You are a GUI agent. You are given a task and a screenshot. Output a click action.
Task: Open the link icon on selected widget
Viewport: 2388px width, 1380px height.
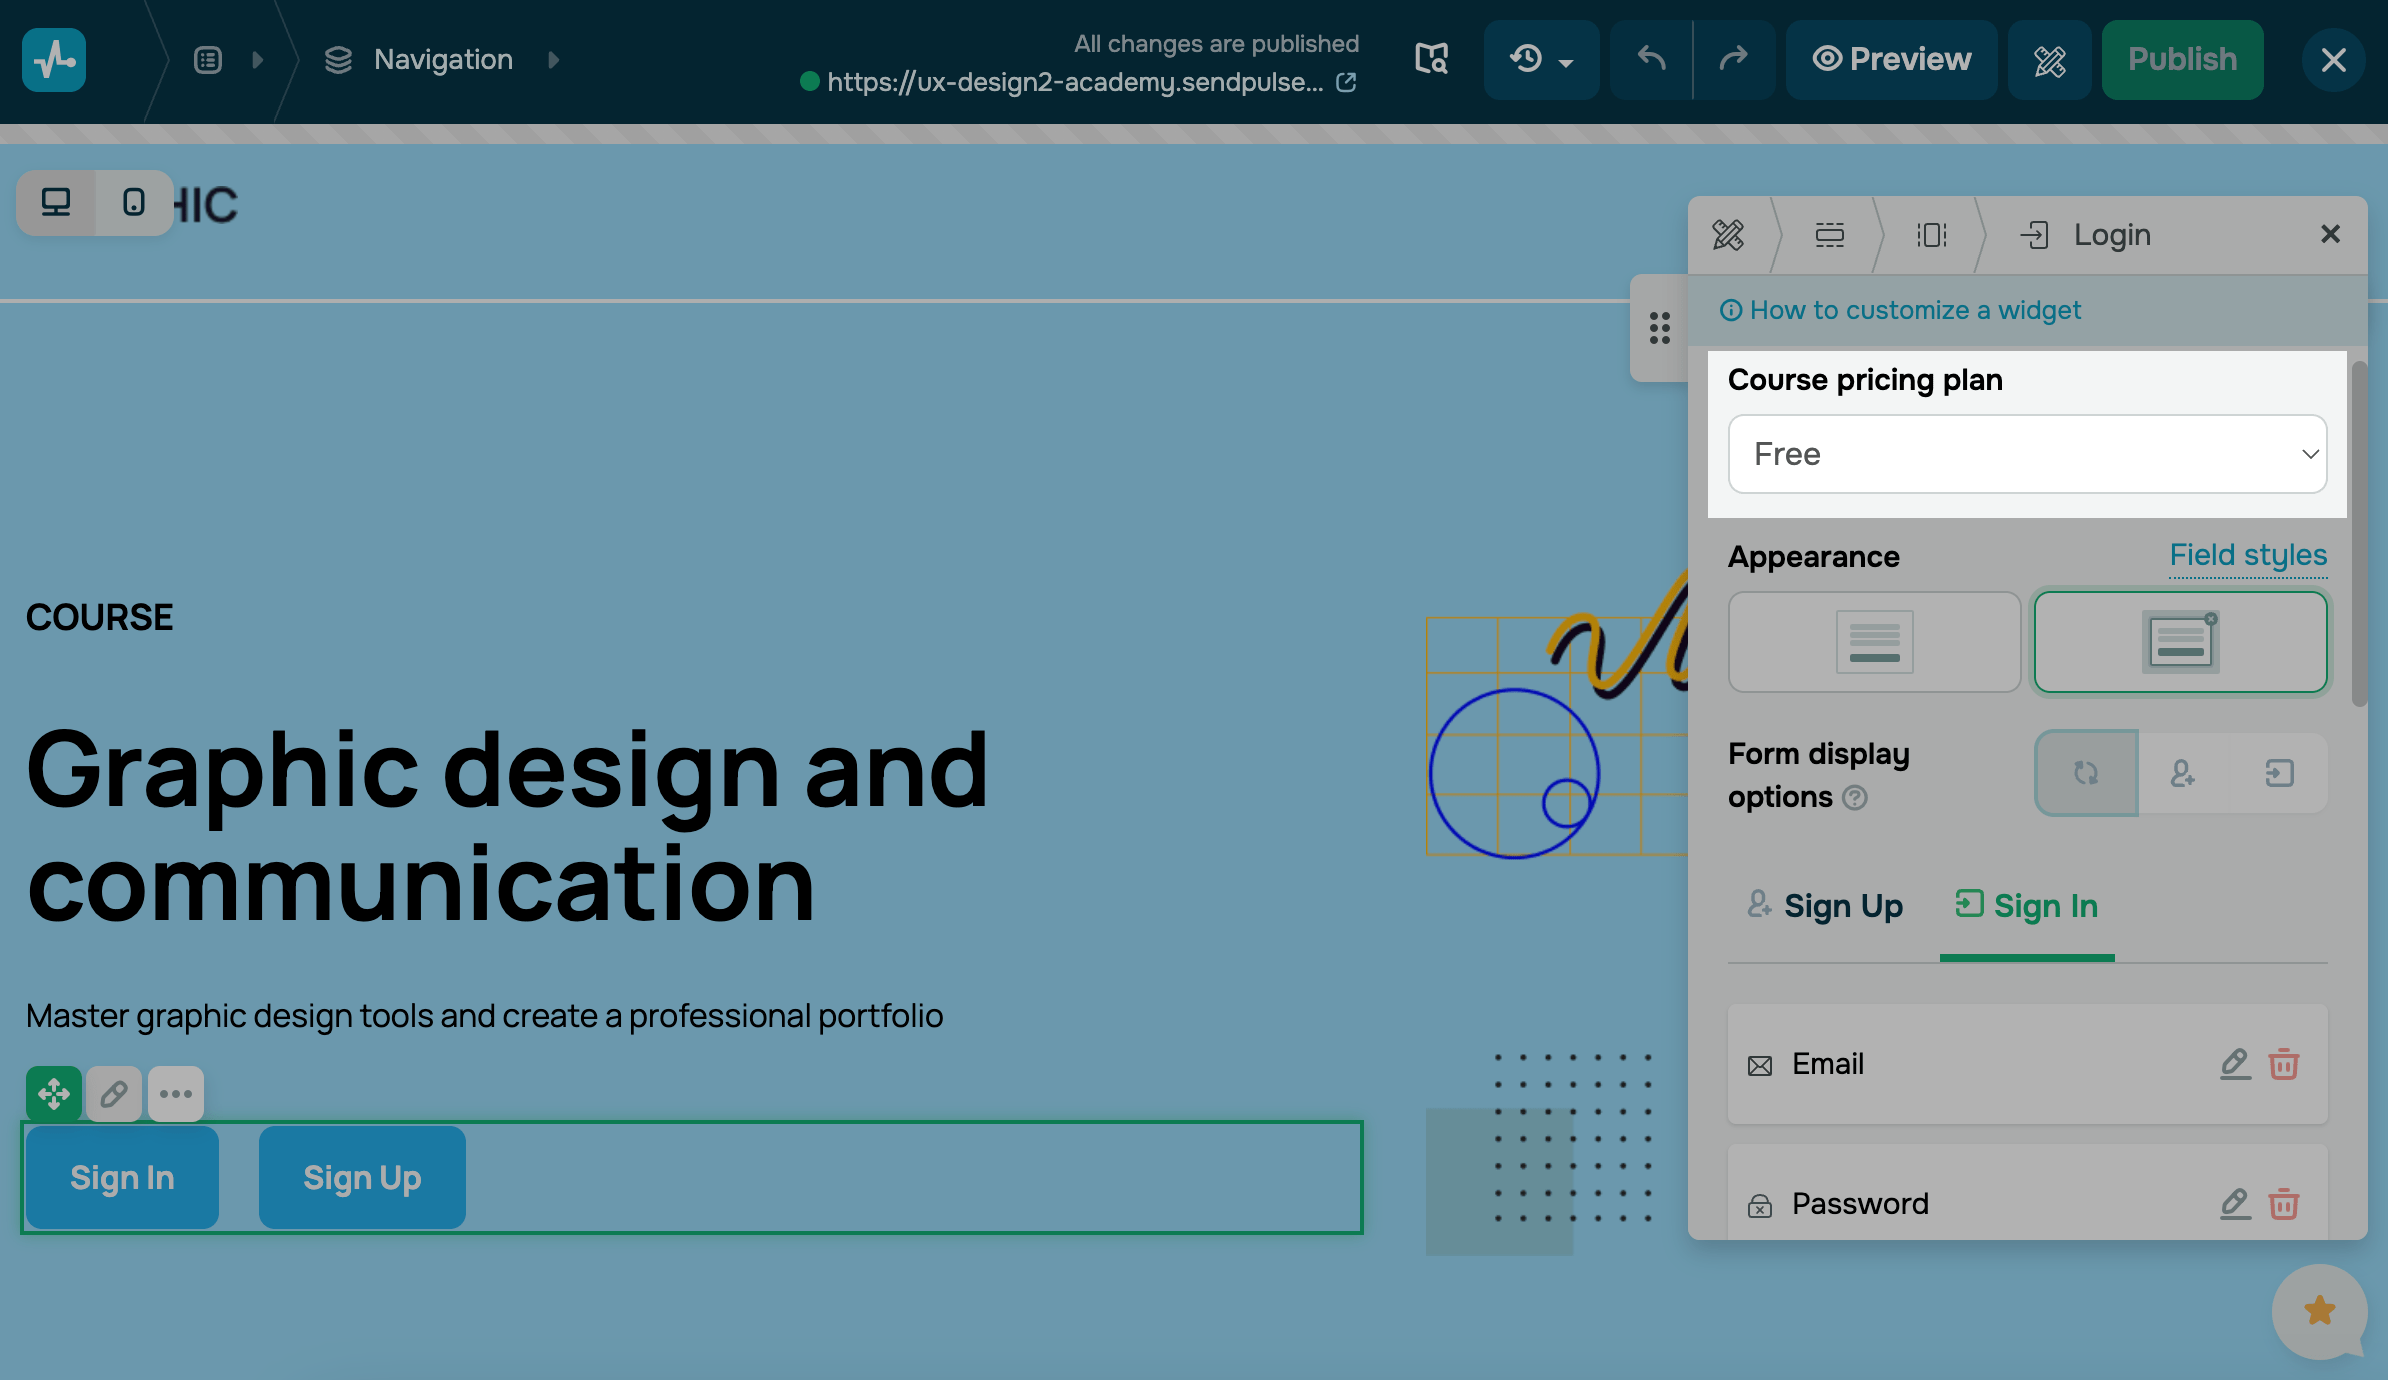coord(114,1093)
